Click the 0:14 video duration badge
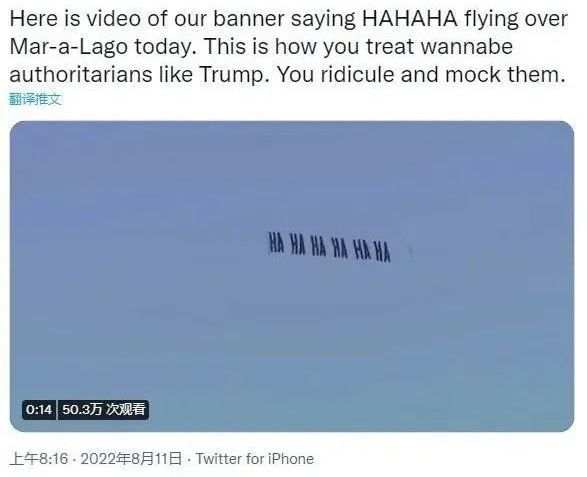Screen dimensions: 587x477 39,410
